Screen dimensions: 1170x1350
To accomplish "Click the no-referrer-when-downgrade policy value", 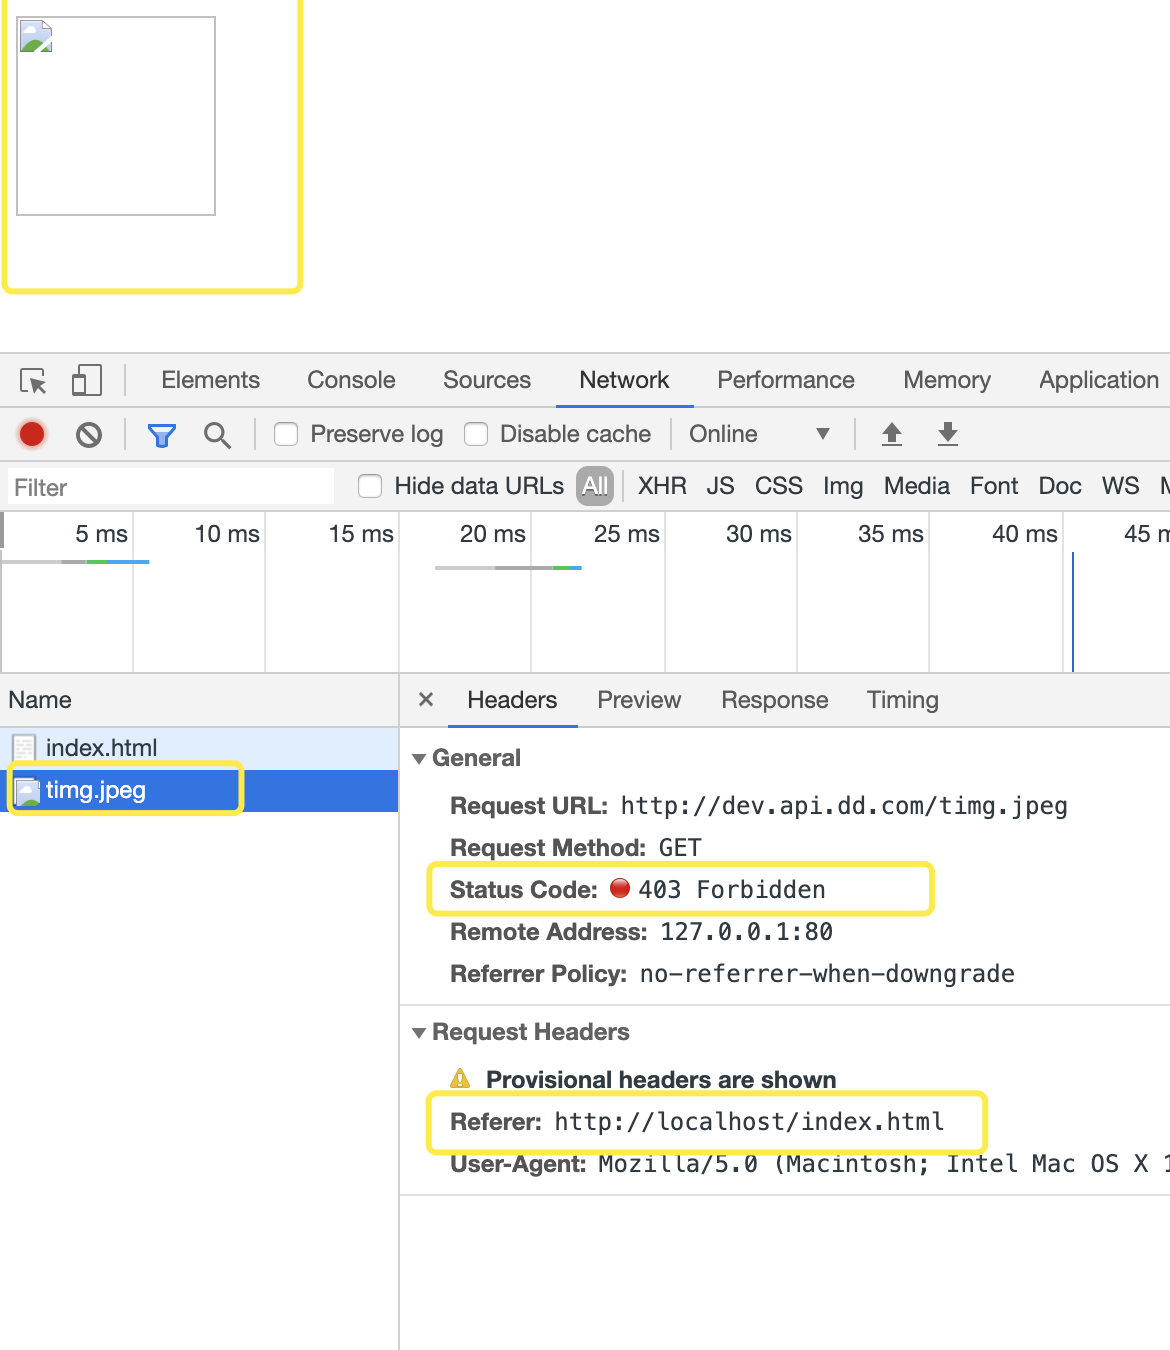I will pos(827,974).
